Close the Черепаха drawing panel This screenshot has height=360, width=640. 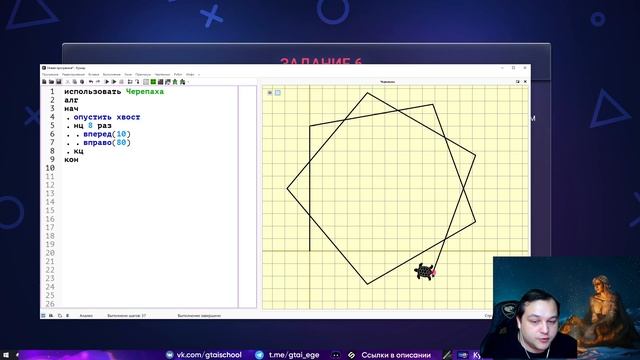pyautogui.click(x=525, y=82)
